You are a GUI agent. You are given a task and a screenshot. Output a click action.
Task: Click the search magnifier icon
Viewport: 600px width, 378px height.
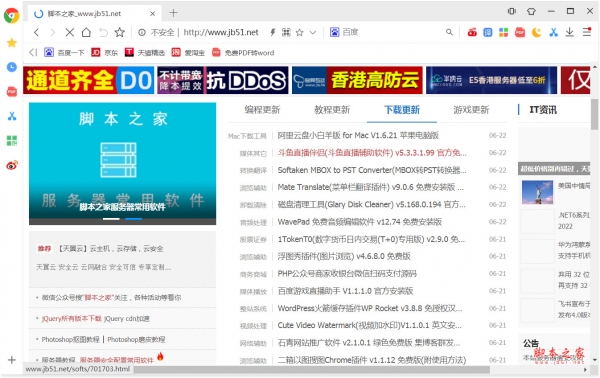(449, 33)
